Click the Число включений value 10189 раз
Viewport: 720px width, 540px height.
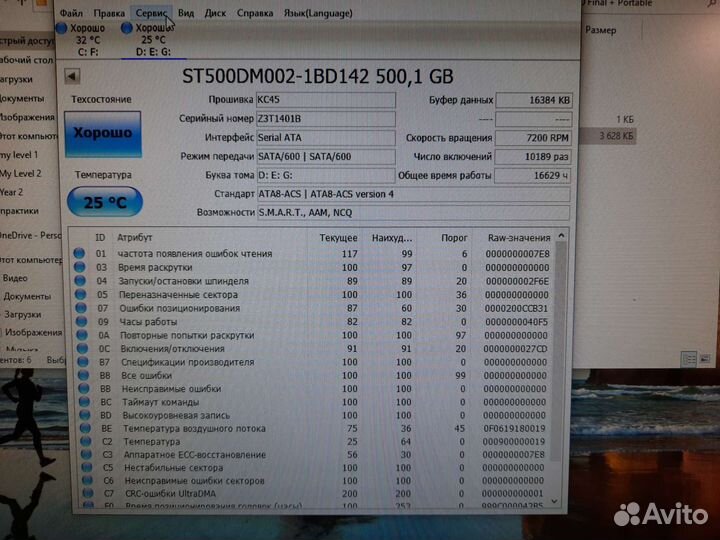[533, 157]
